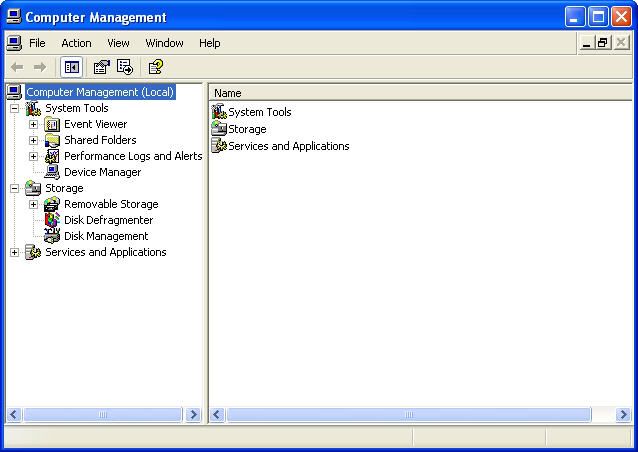This screenshot has width=638, height=452.
Task: Click the Device Manager icon
Action: click(x=52, y=172)
